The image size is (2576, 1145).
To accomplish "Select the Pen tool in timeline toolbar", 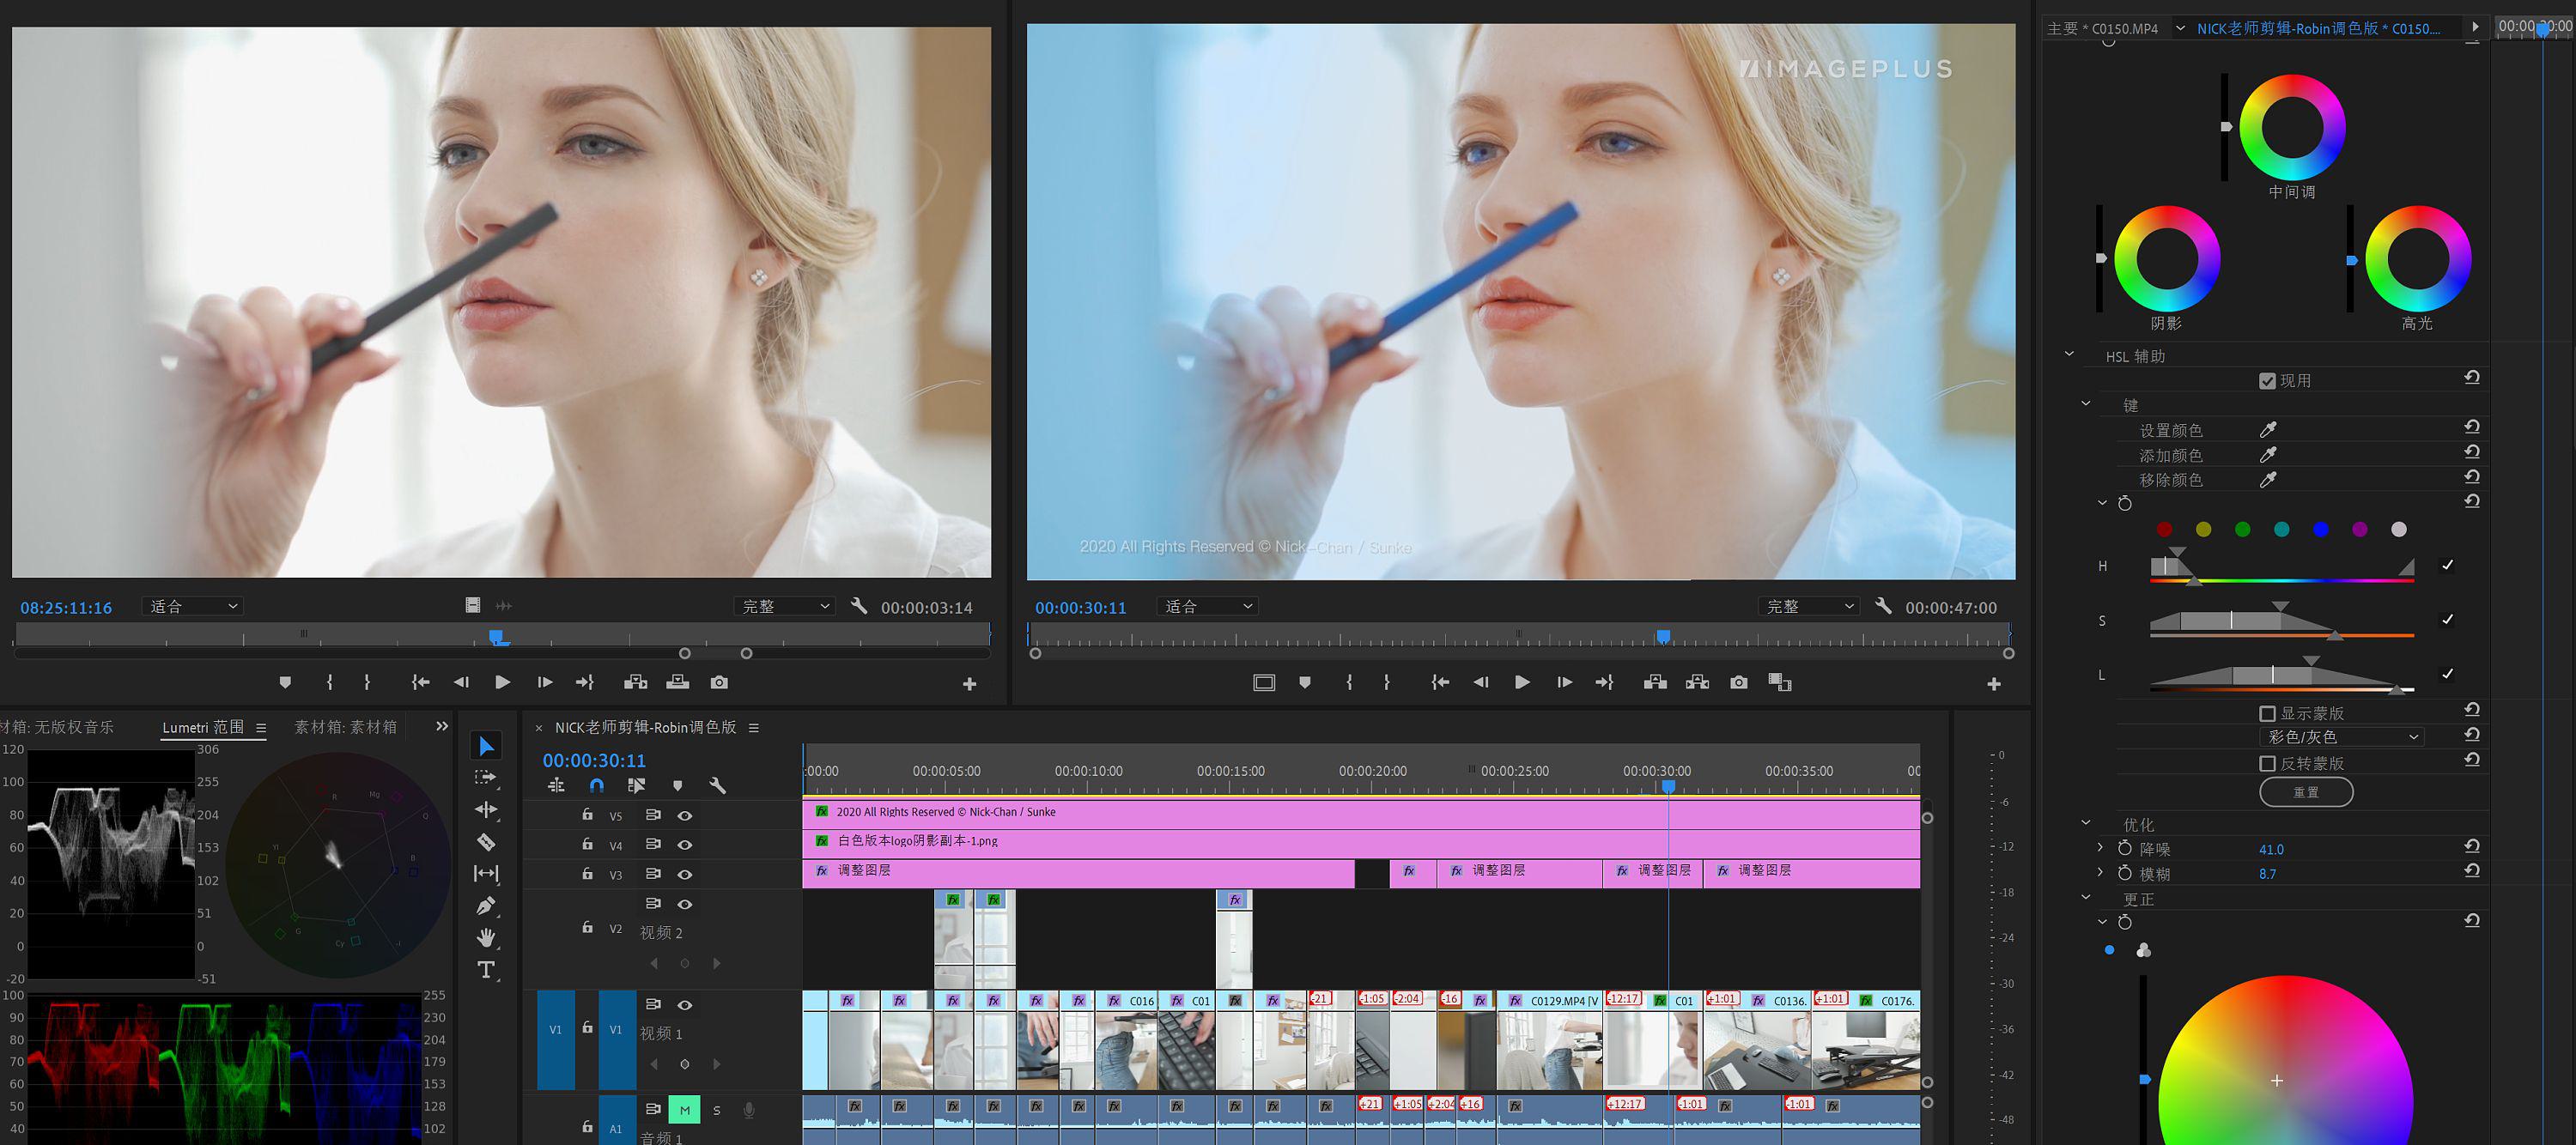I will point(486,905).
